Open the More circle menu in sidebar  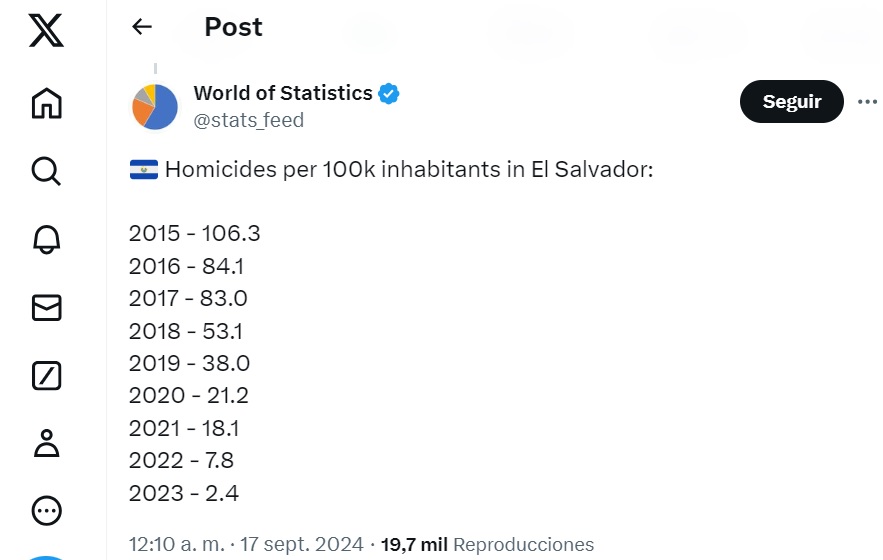click(46, 512)
